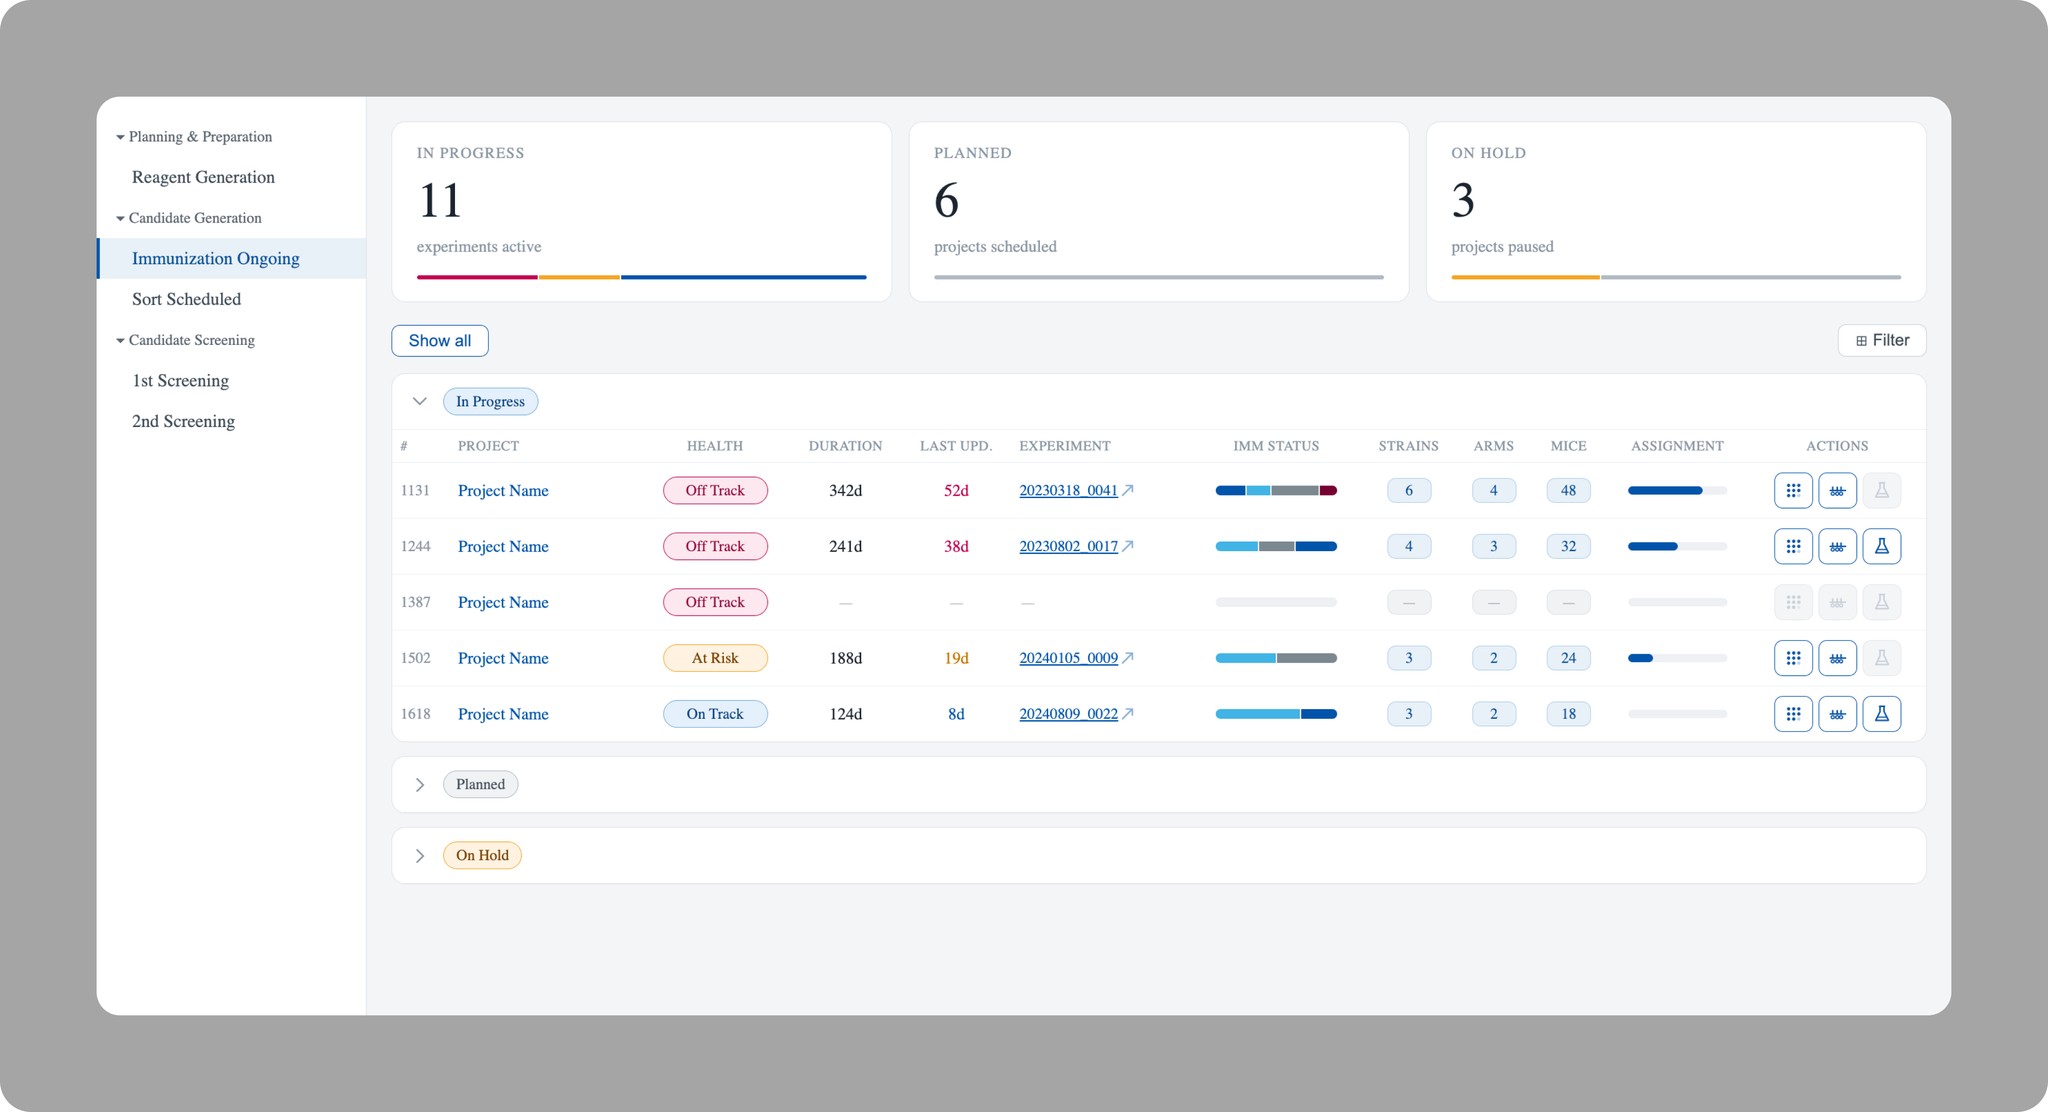Image resolution: width=2048 pixels, height=1112 pixels.
Task: Go to Sort Scheduled page
Action: point(186,299)
